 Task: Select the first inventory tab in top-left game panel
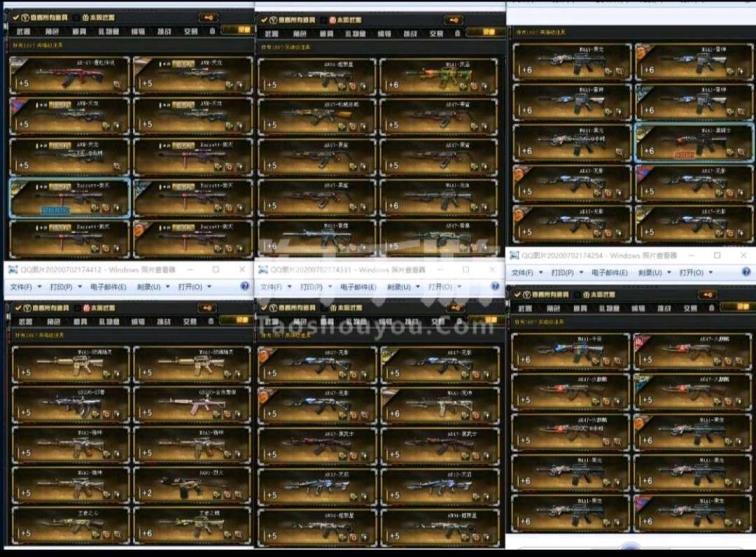point(23,31)
